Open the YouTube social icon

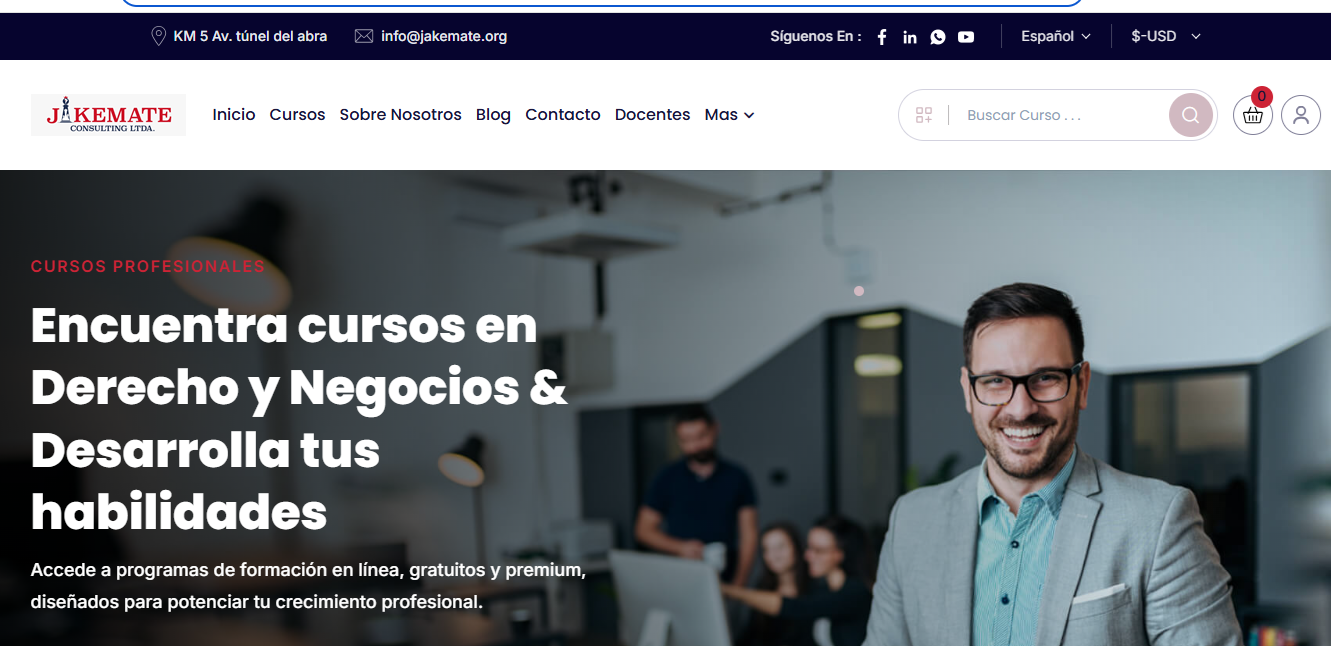966,37
